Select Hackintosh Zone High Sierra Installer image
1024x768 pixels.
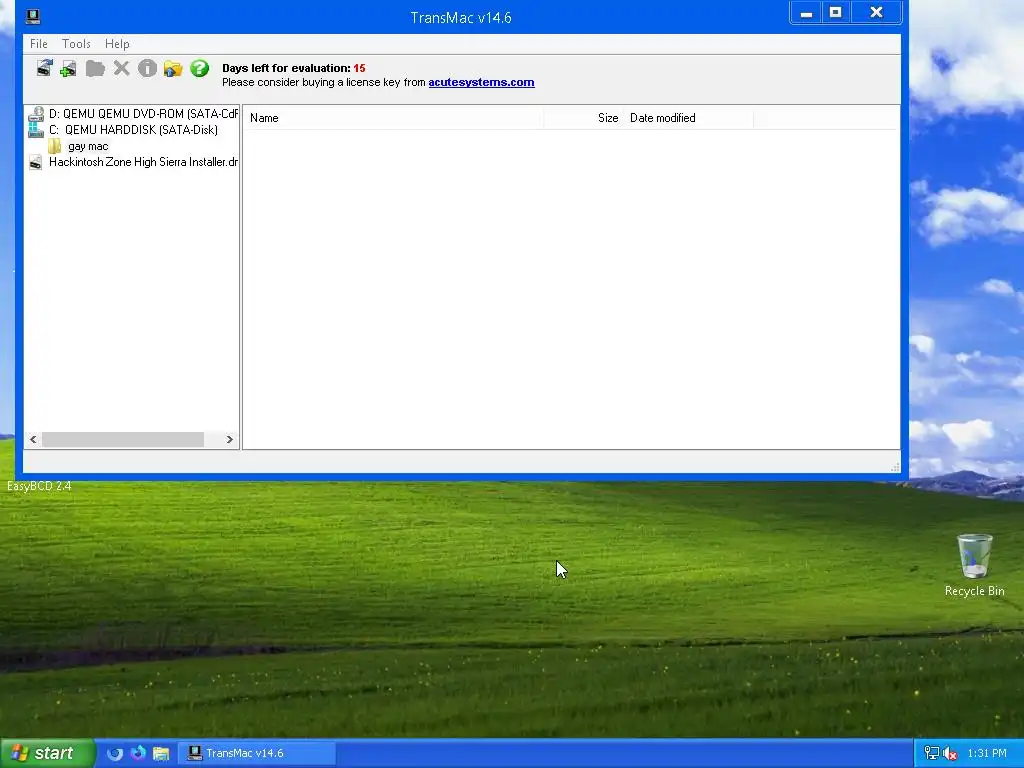click(x=133, y=162)
